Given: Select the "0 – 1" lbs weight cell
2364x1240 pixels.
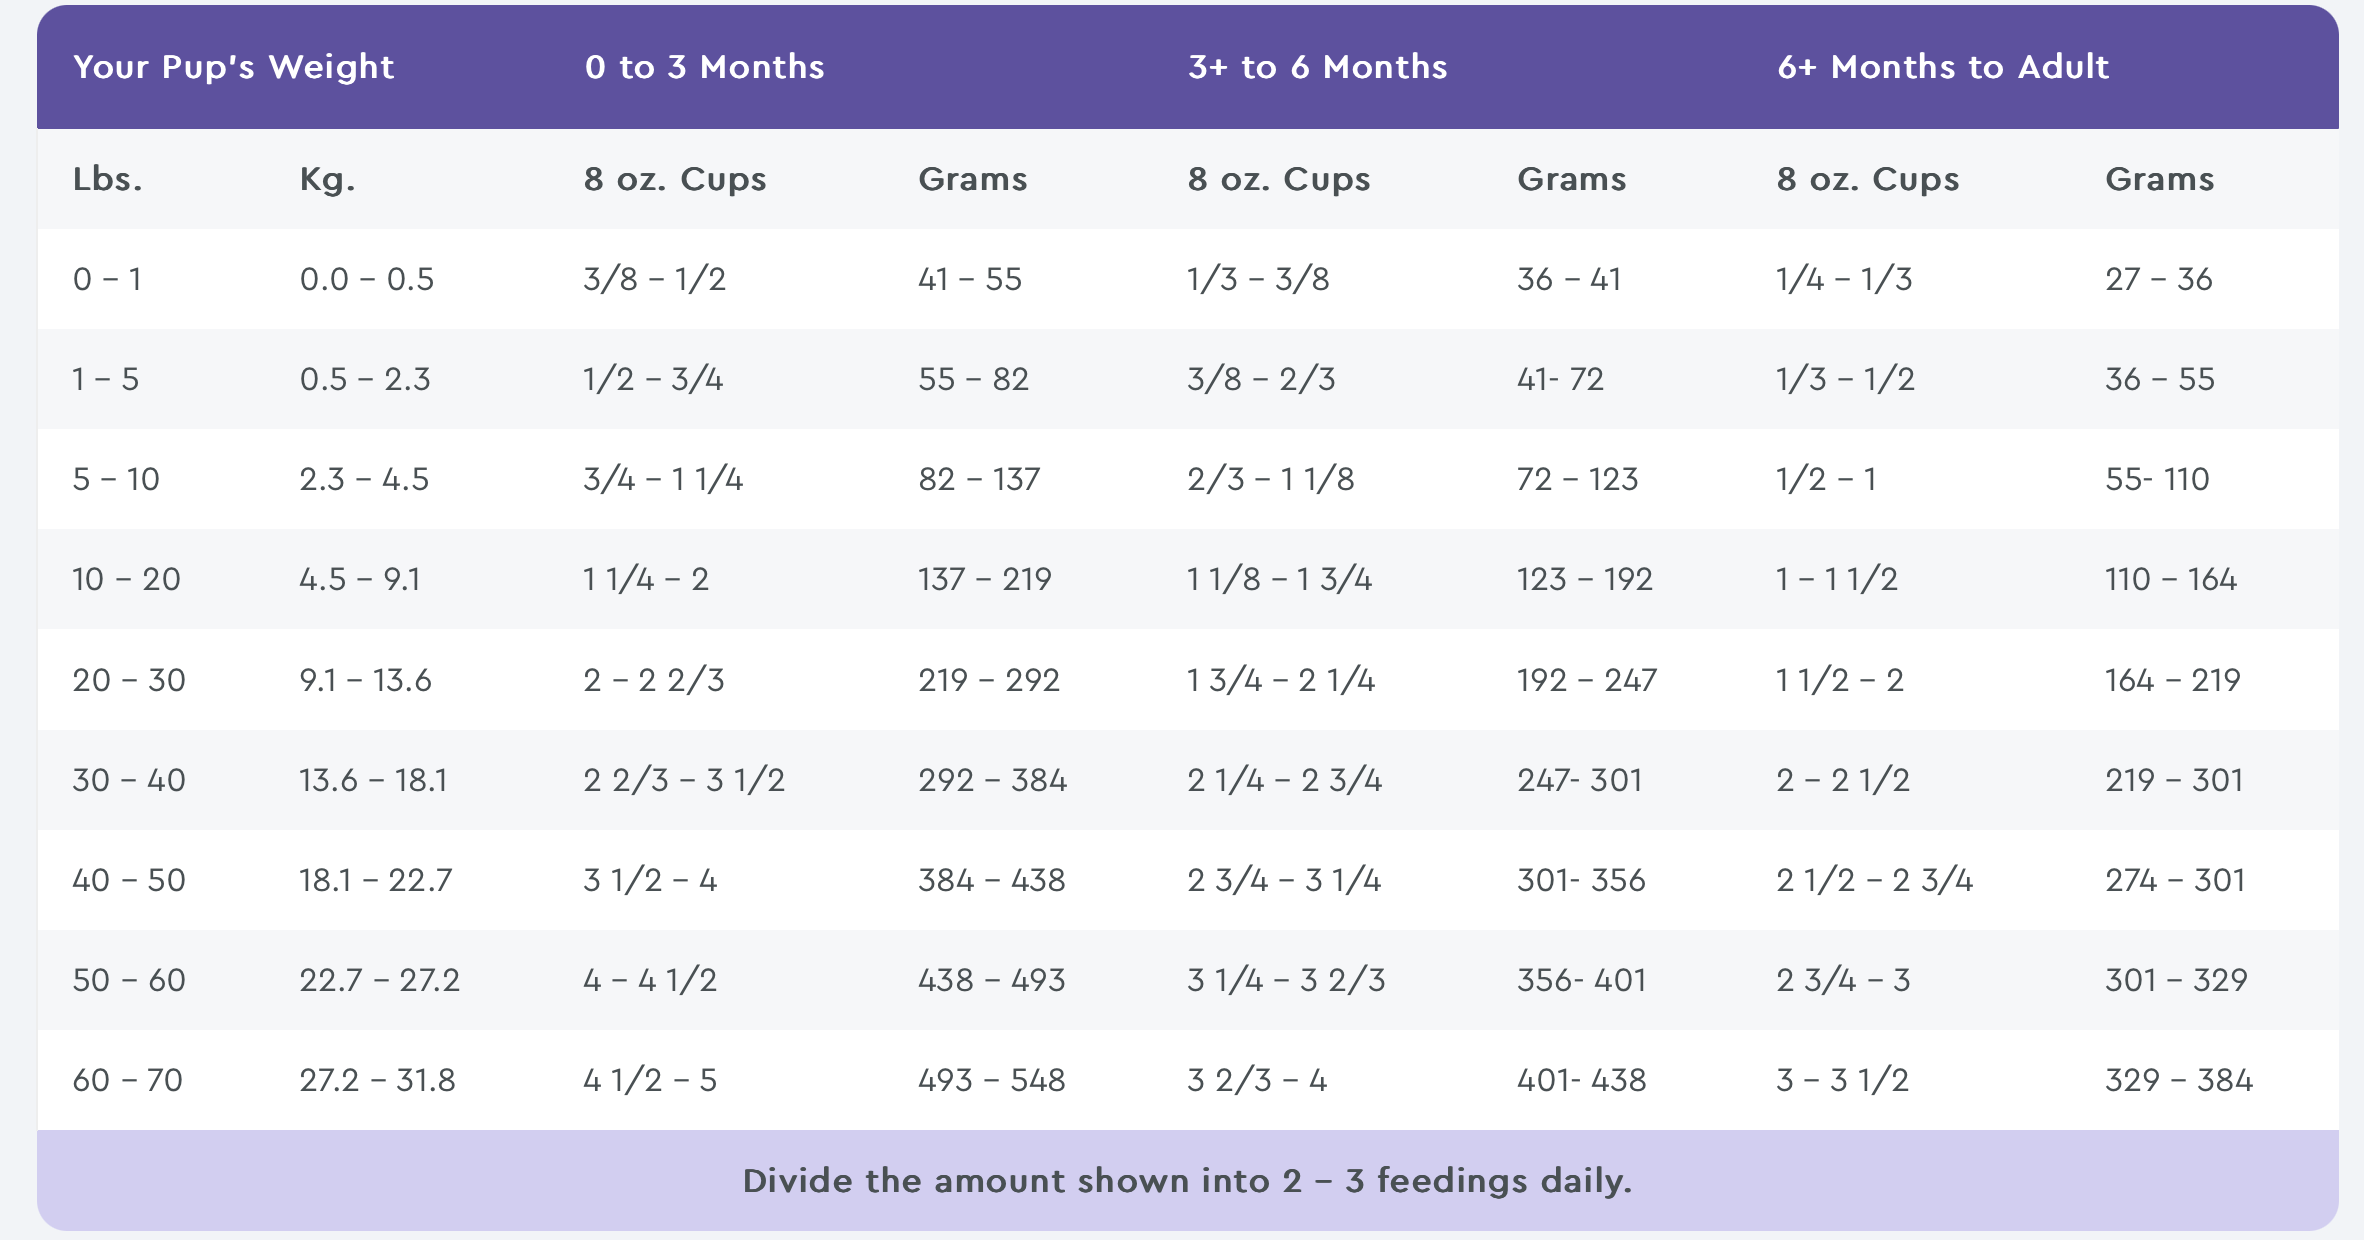Looking at the screenshot, I should tap(107, 279).
